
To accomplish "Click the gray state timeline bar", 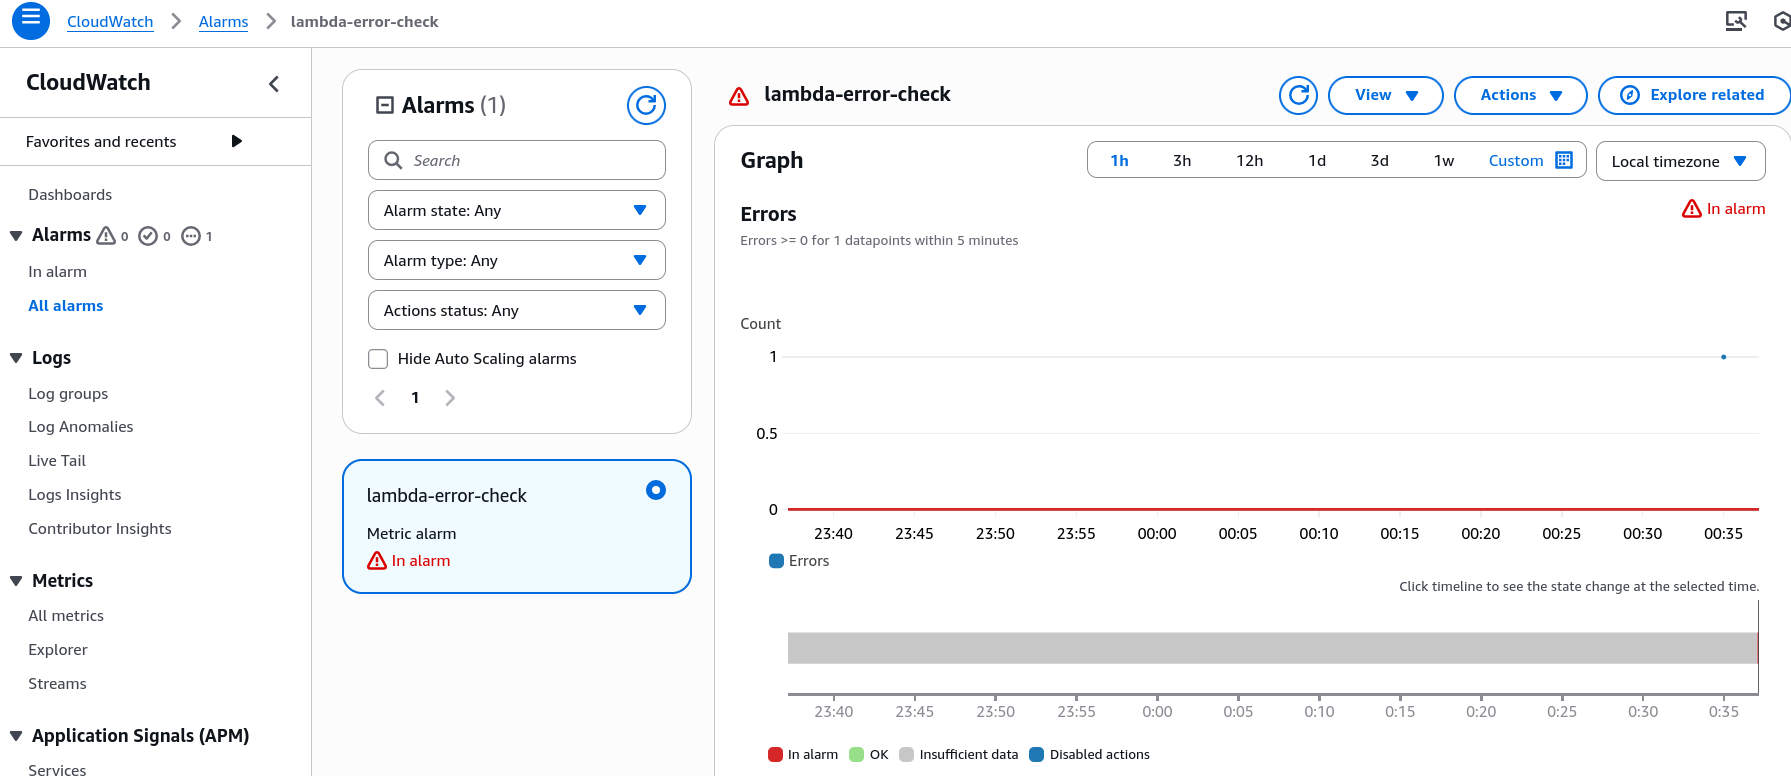I will tap(1272, 648).
